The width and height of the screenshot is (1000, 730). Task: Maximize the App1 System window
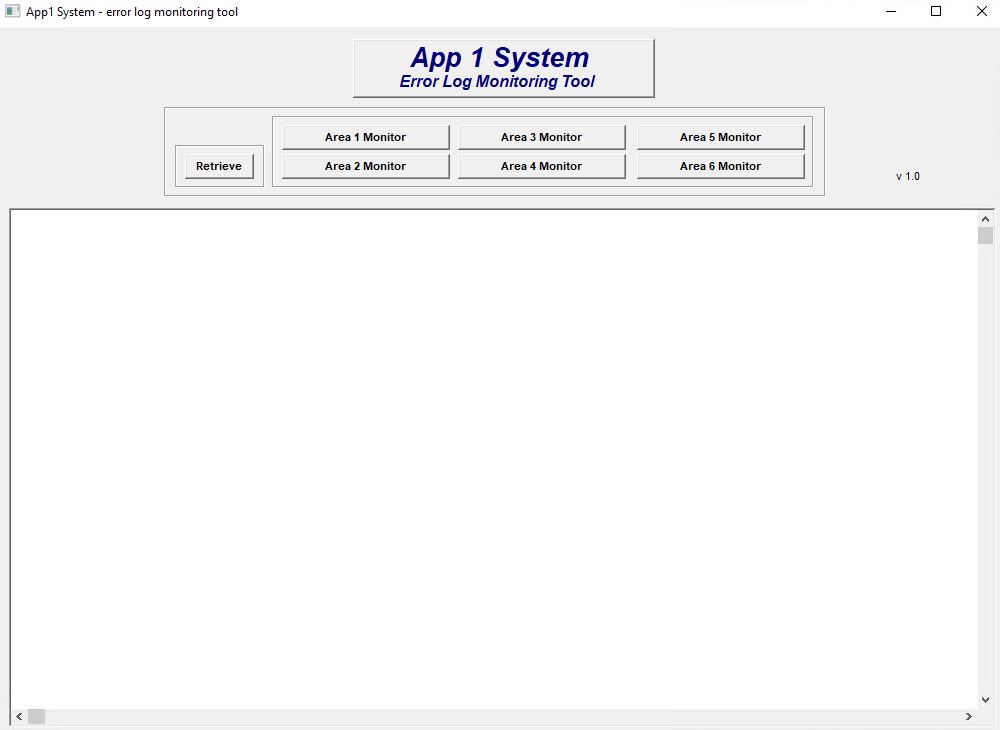(x=936, y=11)
